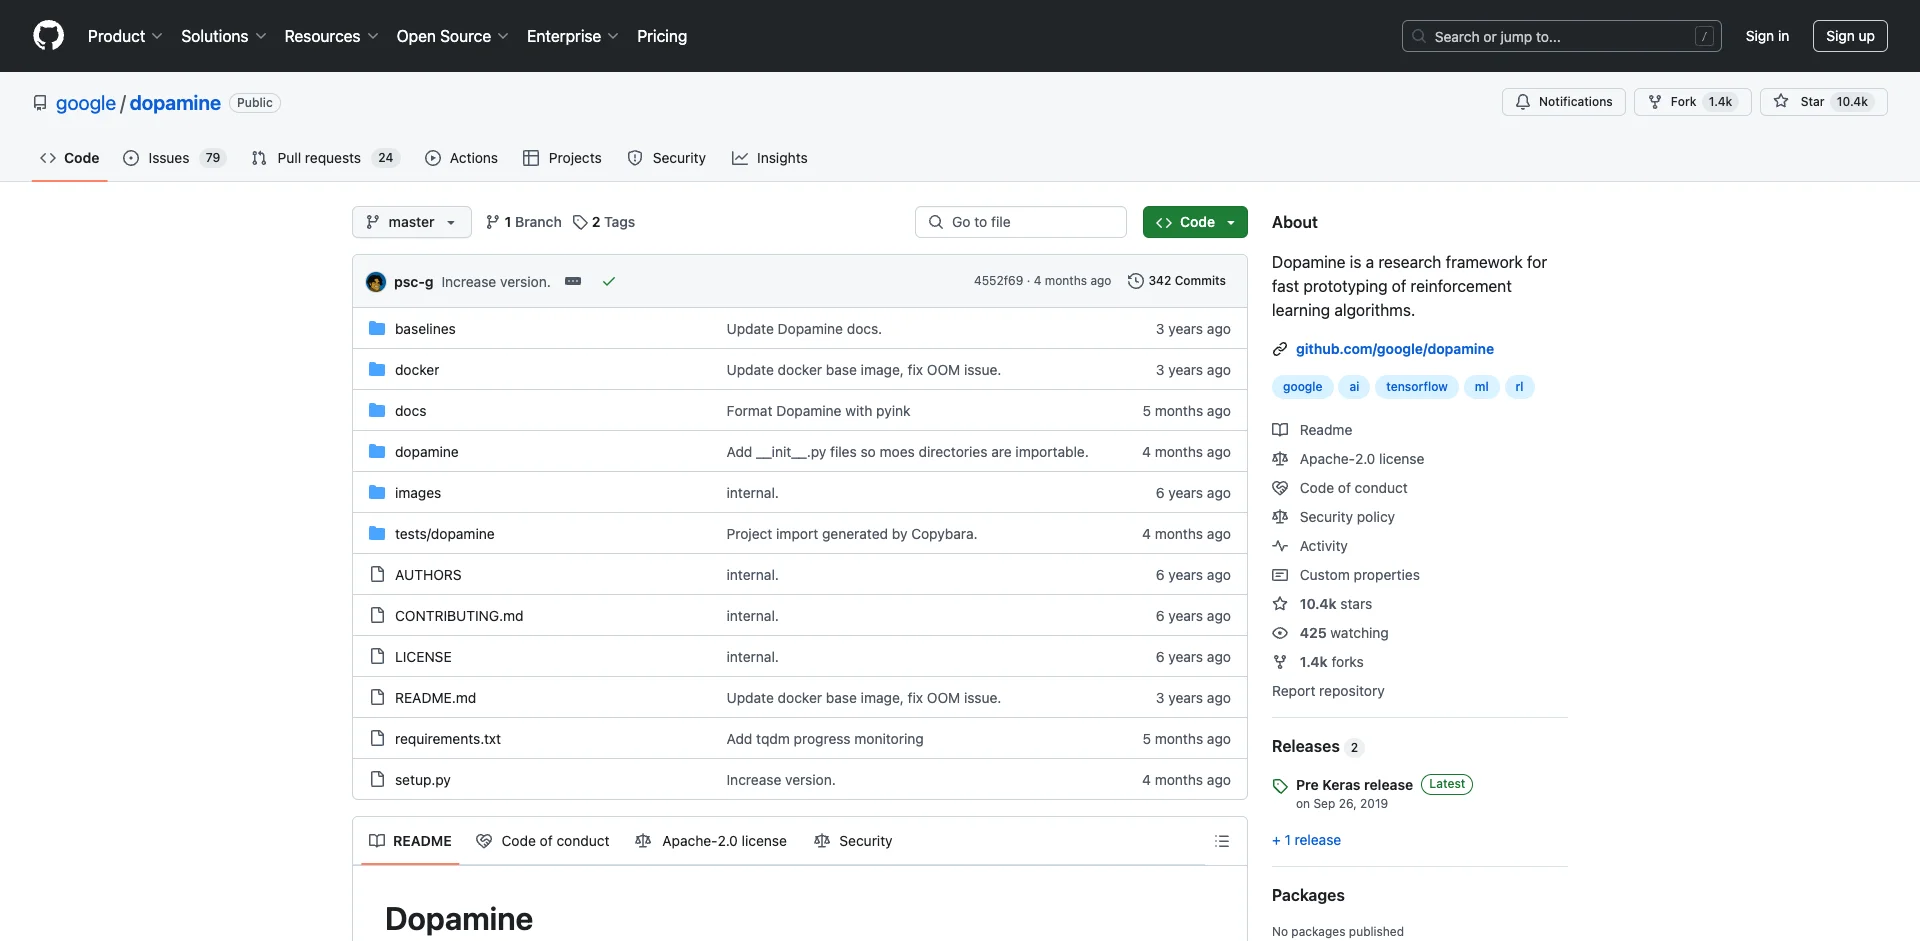
Task: Click the baselines folder icon
Action: tap(377, 328)
